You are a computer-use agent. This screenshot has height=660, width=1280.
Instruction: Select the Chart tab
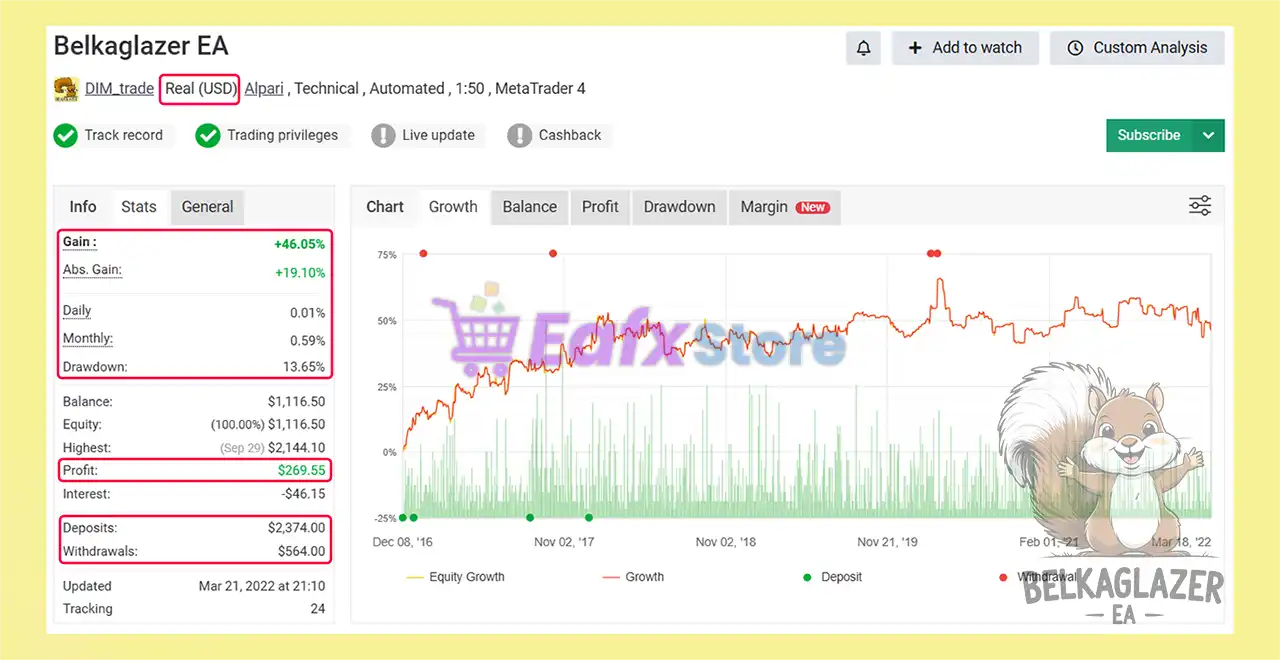pyautogui.click(x=385, y=207)
